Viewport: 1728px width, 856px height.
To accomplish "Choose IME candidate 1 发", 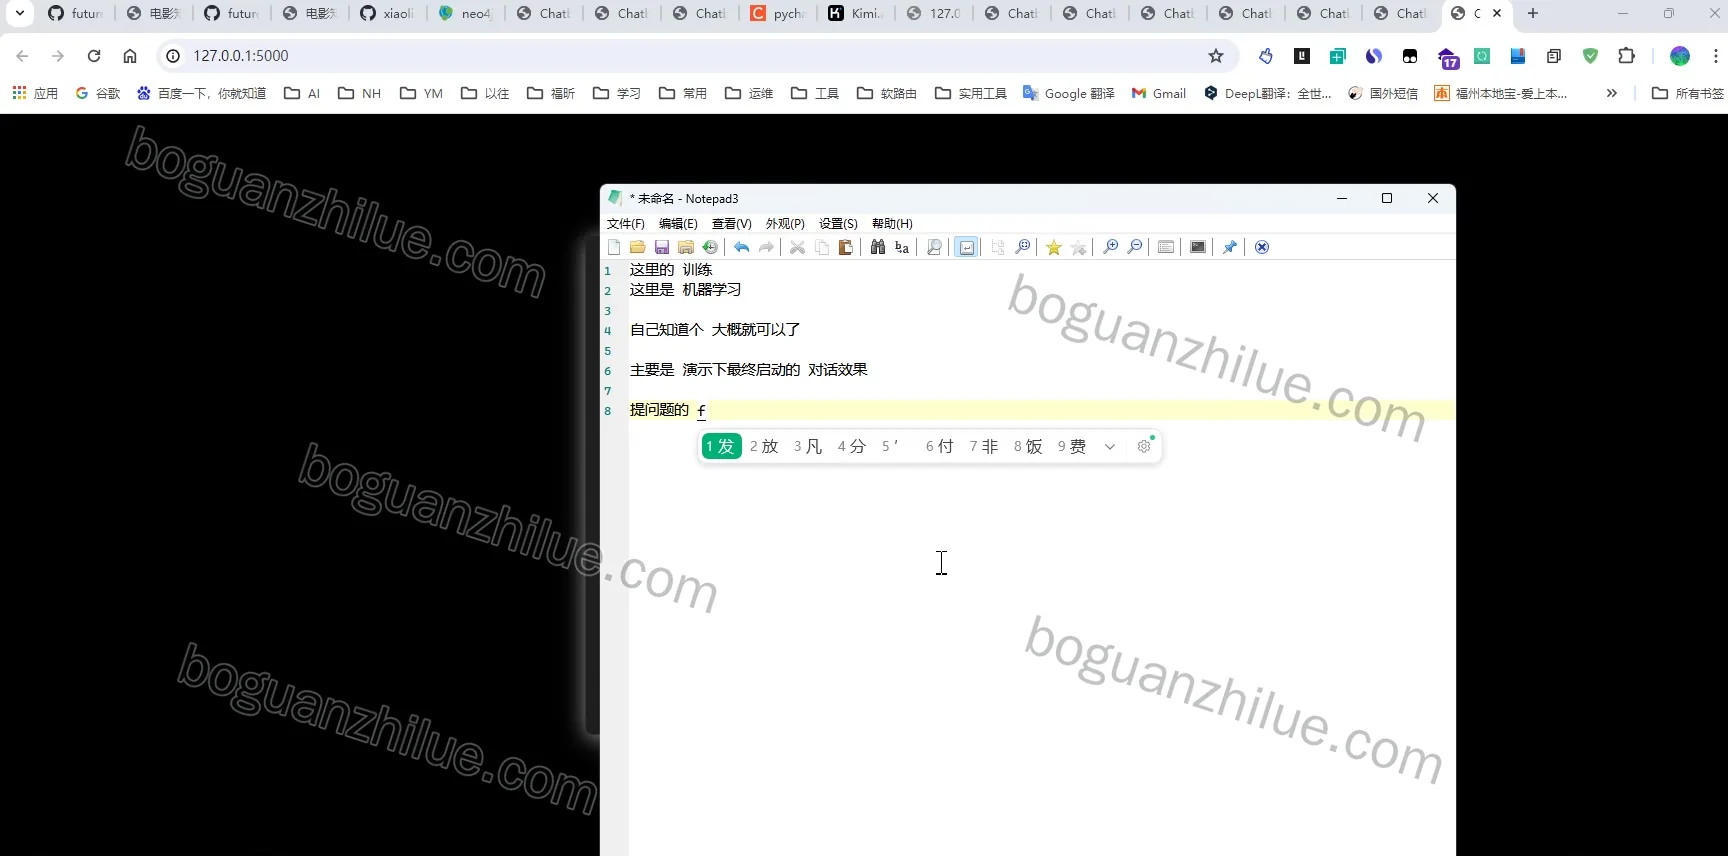I will pyautogui.click(x=721, y=446).
